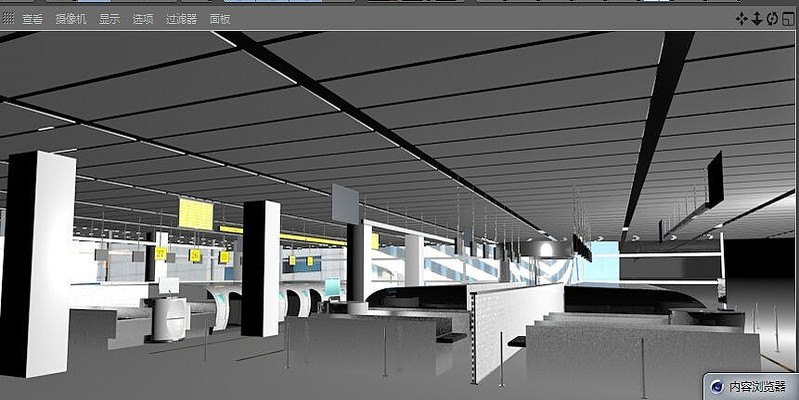
Task: Open the 面板 menu
Action: [x=219, y=19]
